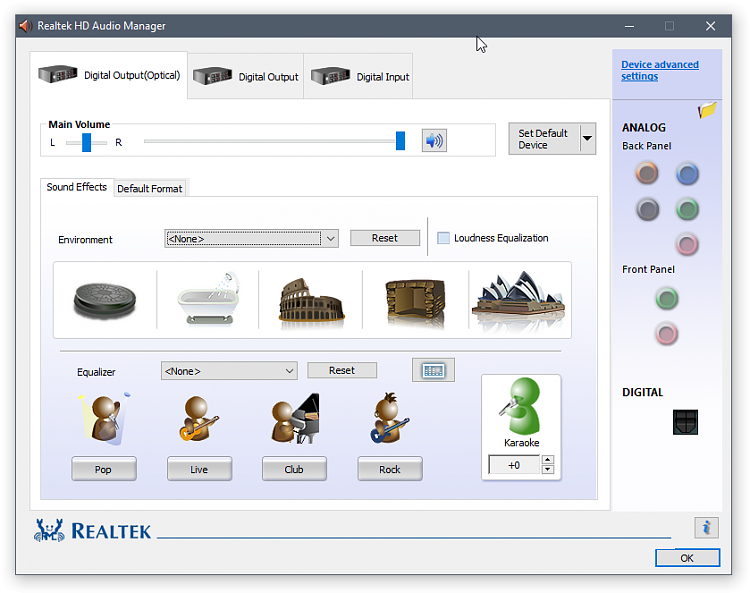Expand Set Default Device dropdown arrow
The height and width of the screenshot is (593, 750).
587,139
